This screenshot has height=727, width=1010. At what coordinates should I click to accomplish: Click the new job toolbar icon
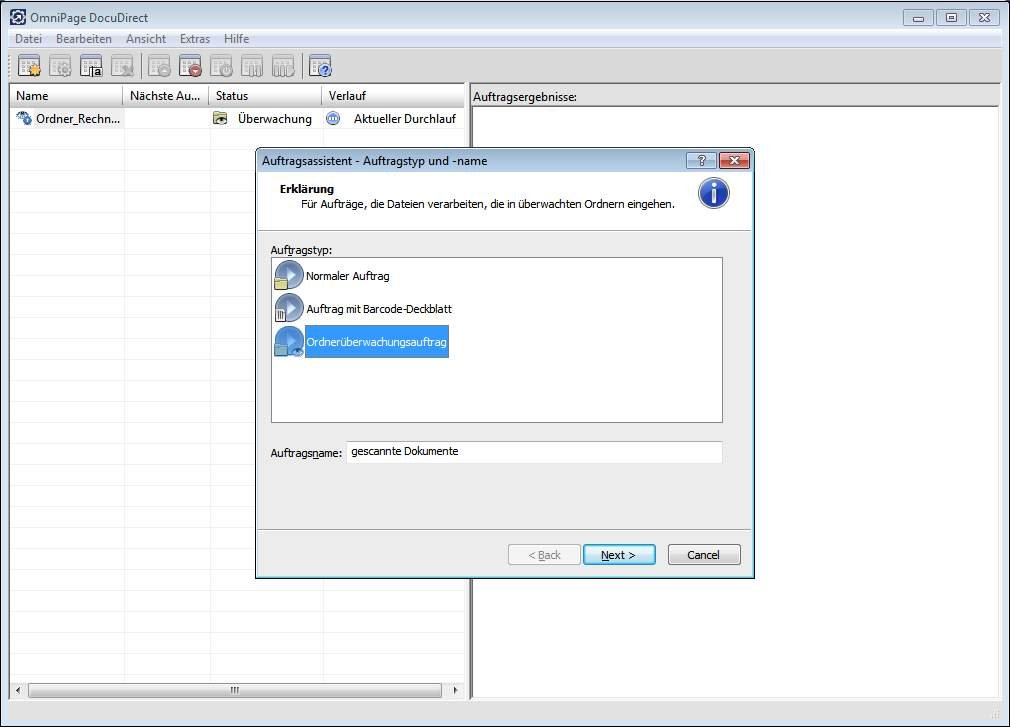click(x=30, y=66)
